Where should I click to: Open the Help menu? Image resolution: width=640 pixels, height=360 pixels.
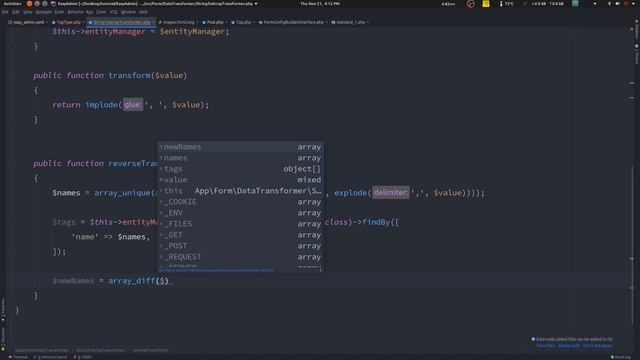click(143, 12)
